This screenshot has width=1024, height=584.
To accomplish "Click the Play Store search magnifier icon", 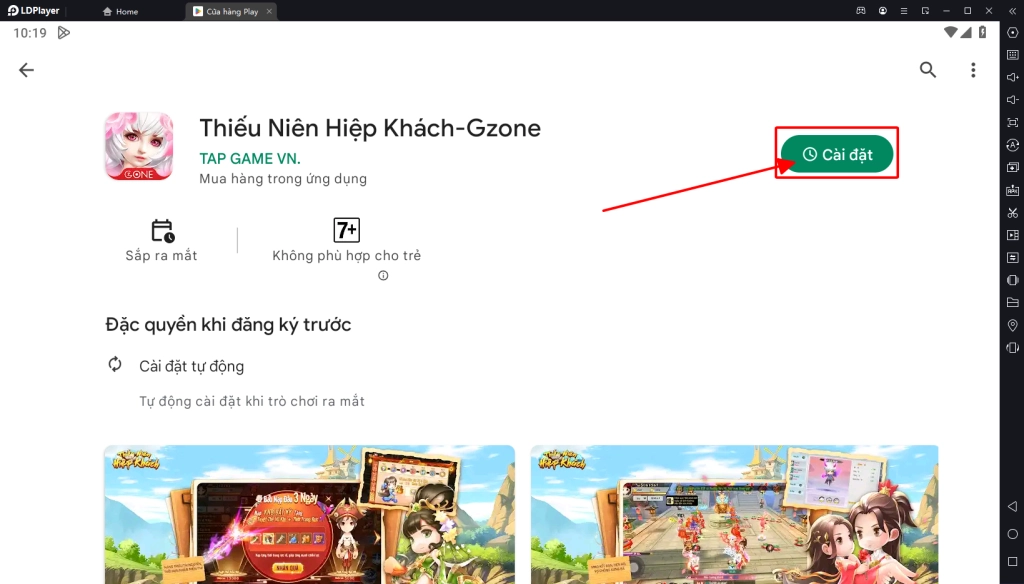I will 928,70.
